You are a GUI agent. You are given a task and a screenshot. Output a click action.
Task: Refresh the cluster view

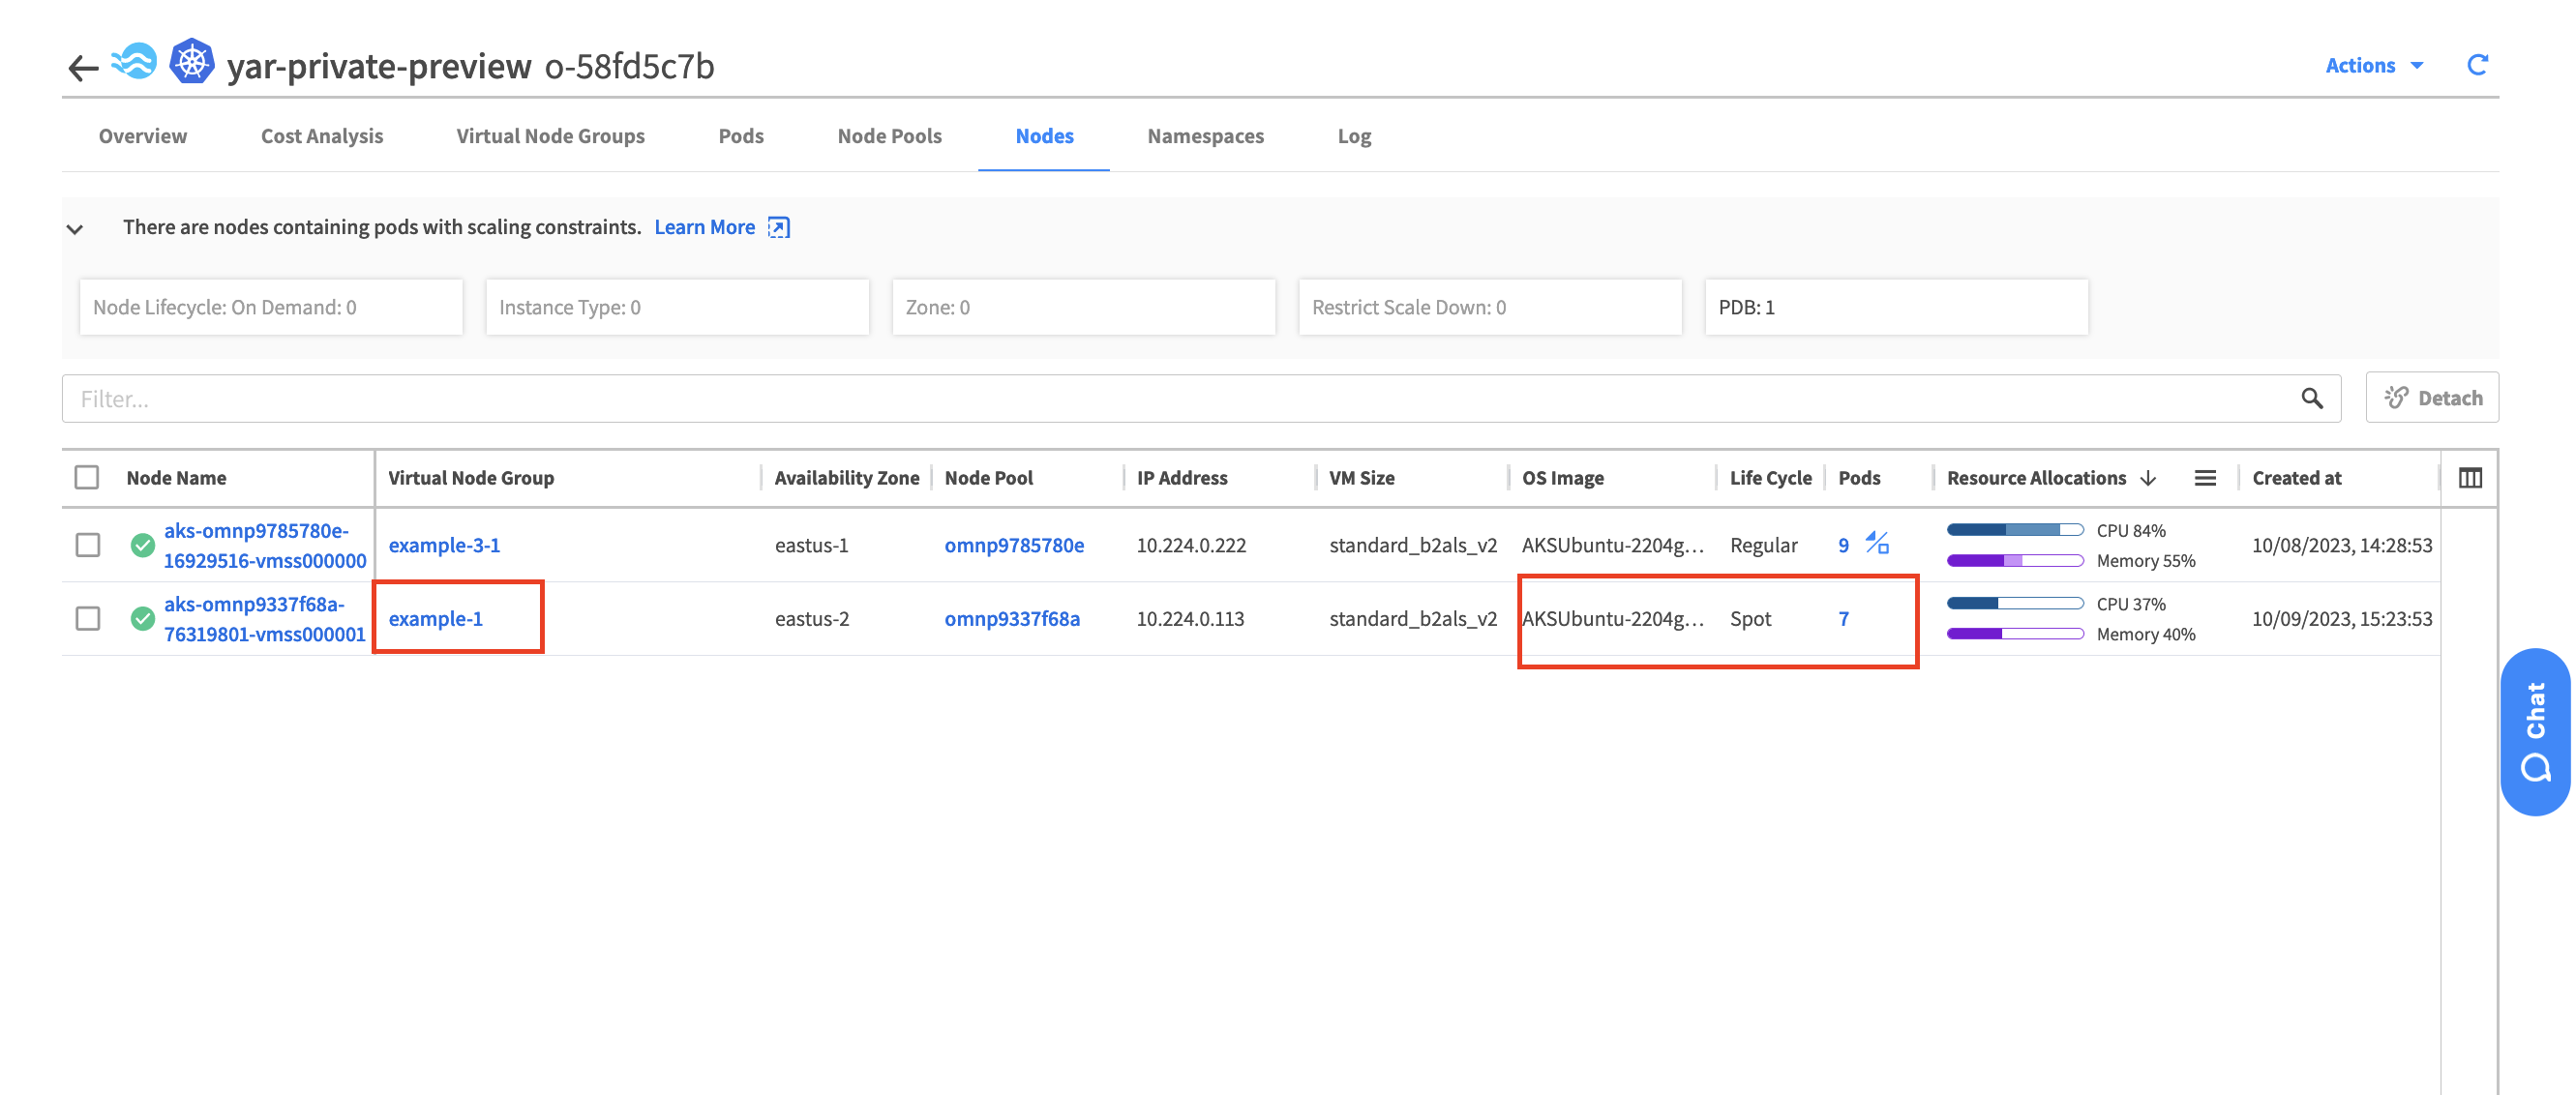pyautogui.click(x=2477, y=65)
